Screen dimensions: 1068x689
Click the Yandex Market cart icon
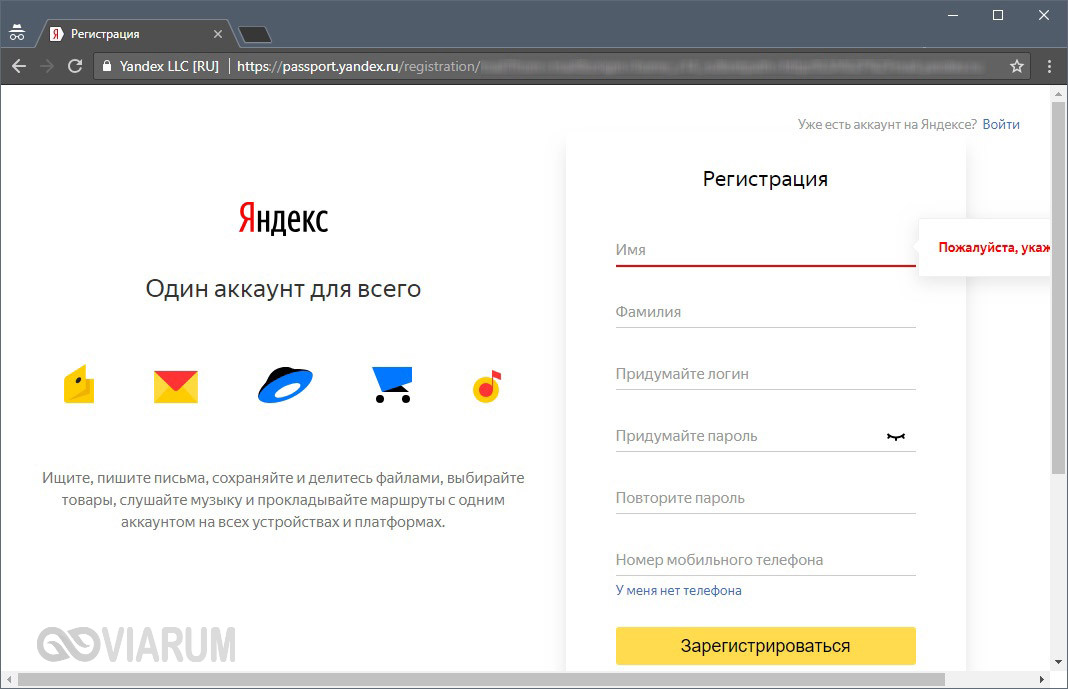pyautogui.click(x=392, y=385)
